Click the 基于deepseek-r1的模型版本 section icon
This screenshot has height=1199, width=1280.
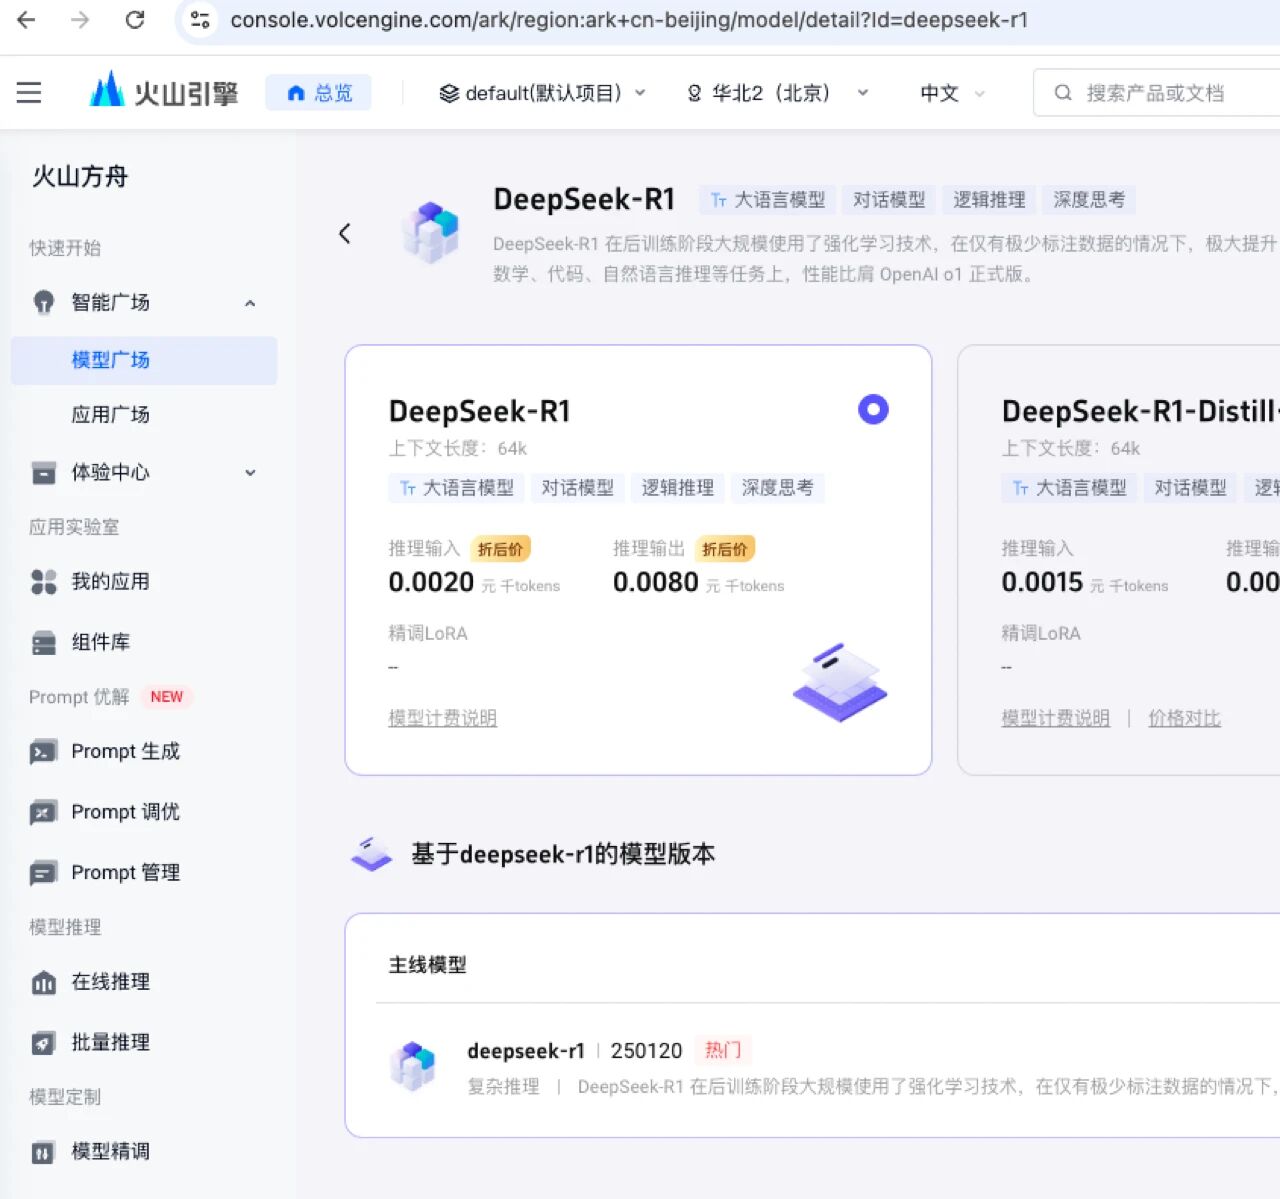pos(372,854)
